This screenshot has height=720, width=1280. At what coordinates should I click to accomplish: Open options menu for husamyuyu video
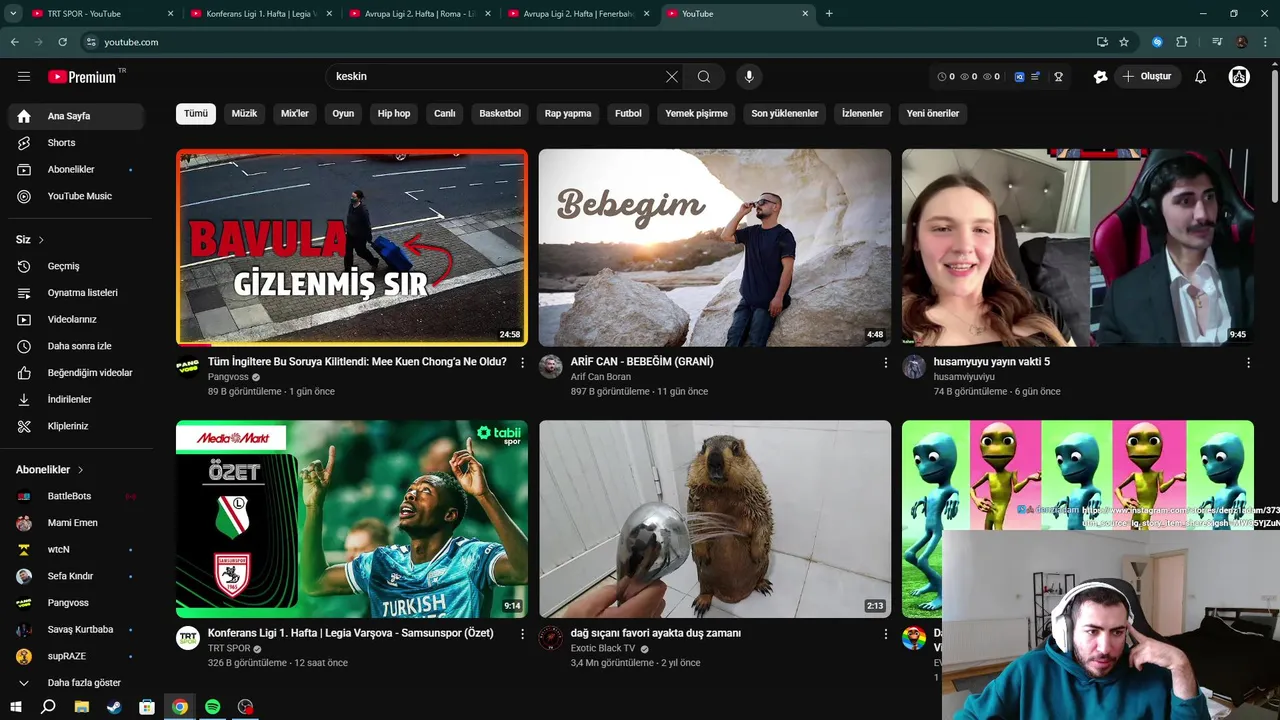pyautogui.click(x=1248, y=363)
